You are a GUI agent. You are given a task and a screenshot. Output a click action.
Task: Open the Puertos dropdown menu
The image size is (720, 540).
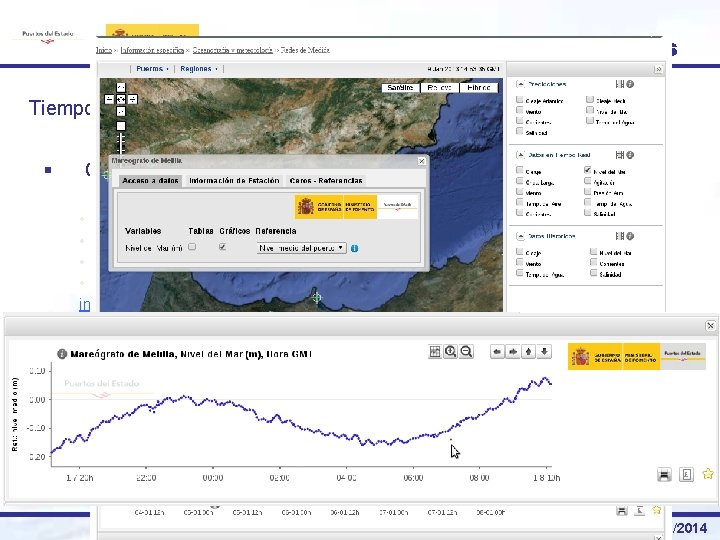click(152, 69)
